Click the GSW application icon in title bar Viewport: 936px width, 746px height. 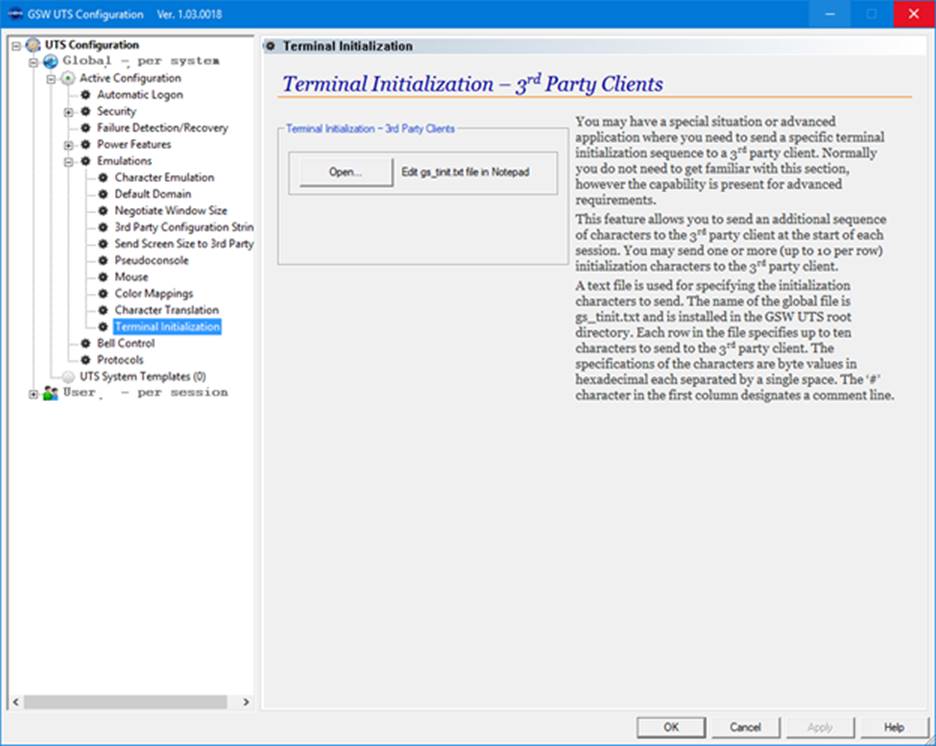coord(16,14)
